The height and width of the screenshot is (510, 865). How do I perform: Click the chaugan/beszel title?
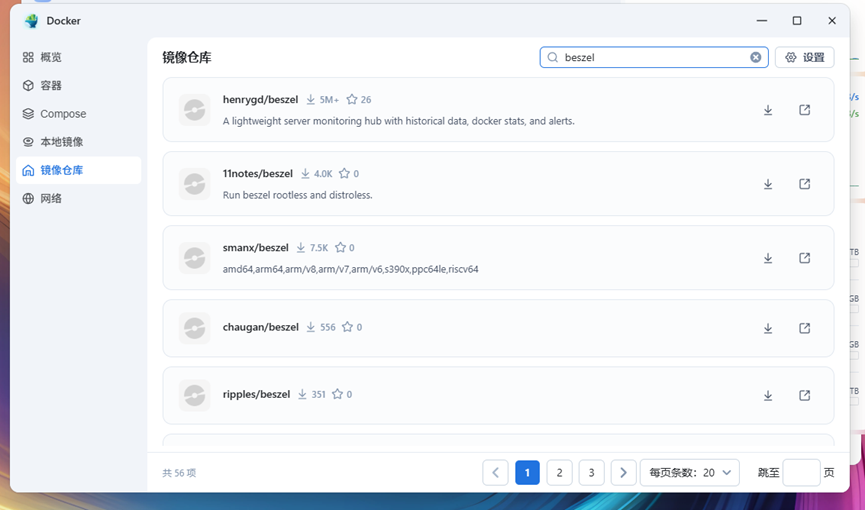[260, 327]
